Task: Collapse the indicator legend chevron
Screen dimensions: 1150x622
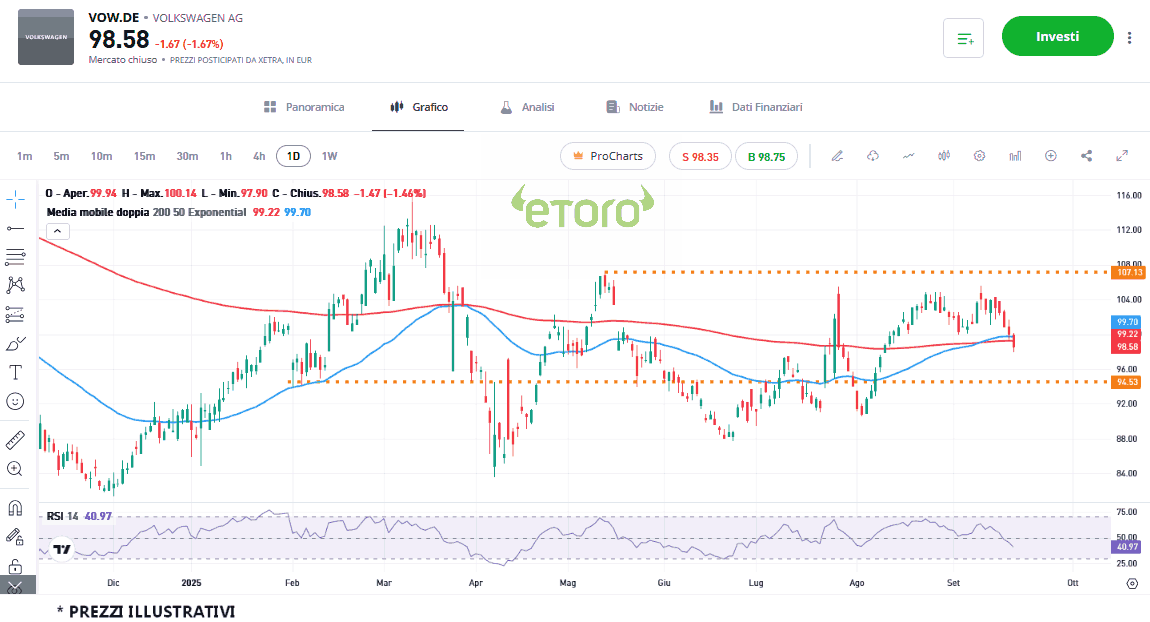Action: pyautogui.click(x=57, y=231)
